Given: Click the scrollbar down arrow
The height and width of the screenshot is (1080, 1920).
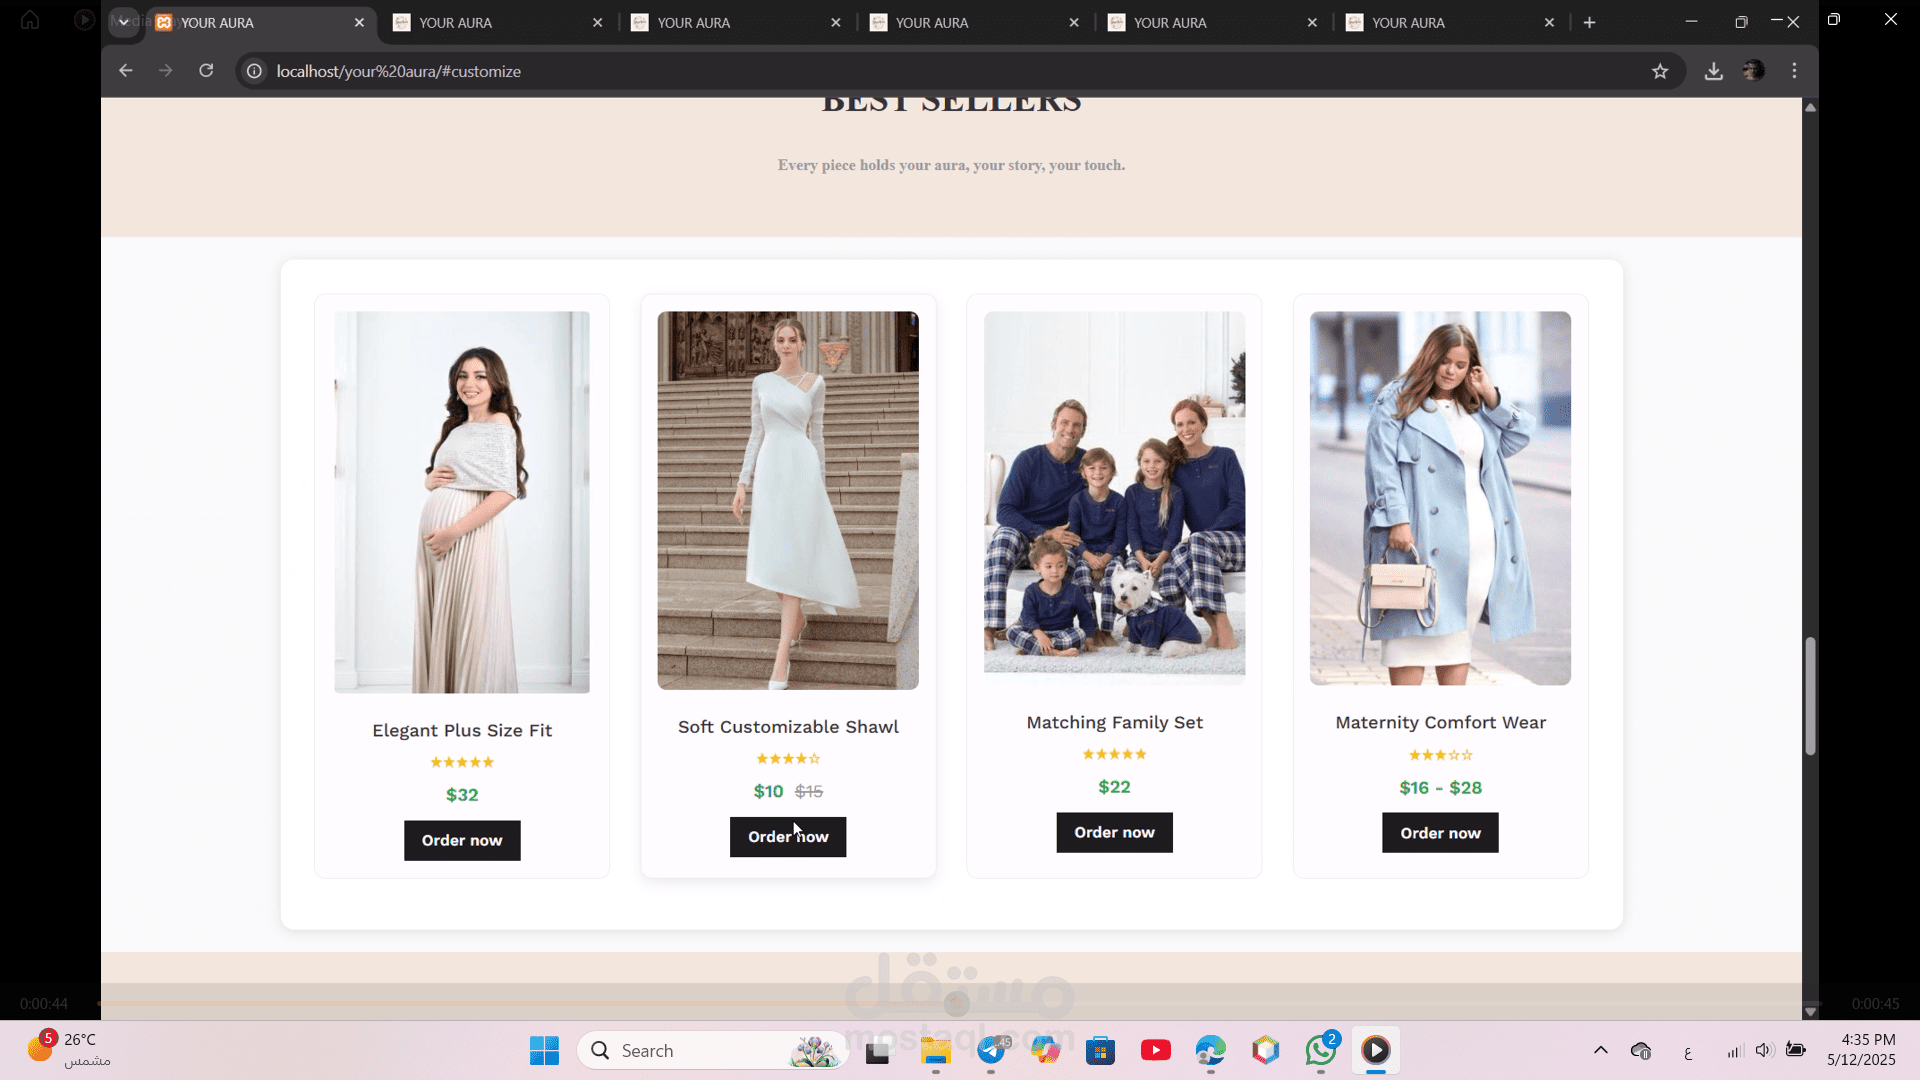Looking at the screenshot, I should pos(1810,1012).
